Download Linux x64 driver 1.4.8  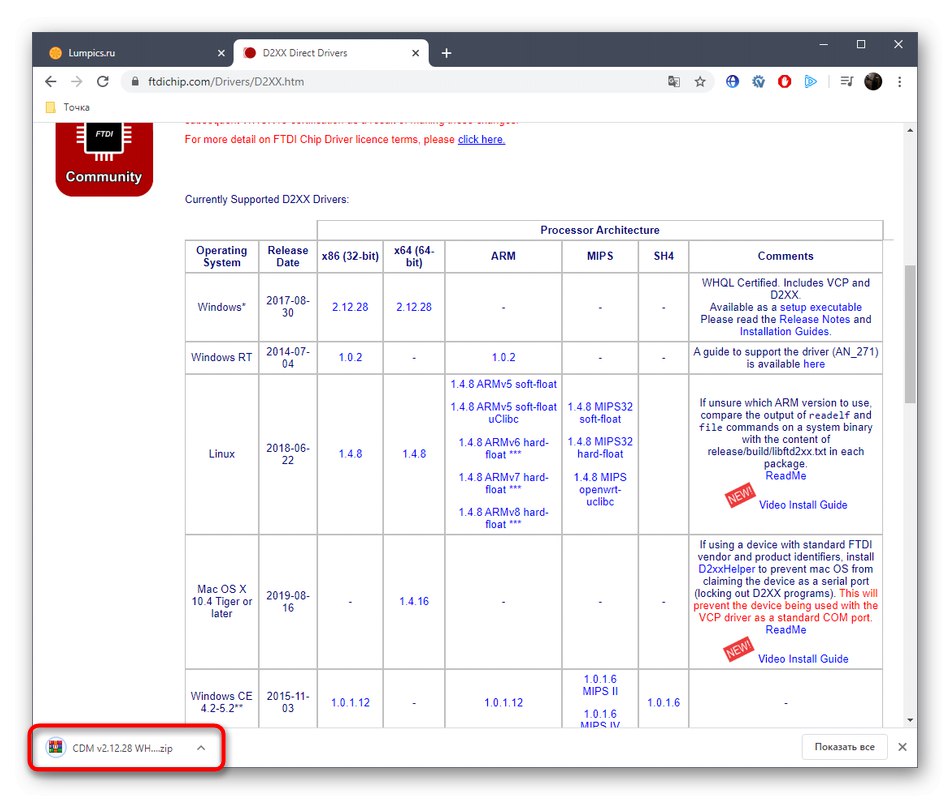pyautogui.click(x=414, y=454)
